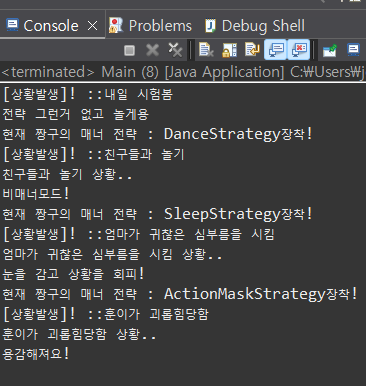This screenshot has height=386, width=366.
Task: Click Display Selected Console monitor icon
Action: click(x=353, y=50)
